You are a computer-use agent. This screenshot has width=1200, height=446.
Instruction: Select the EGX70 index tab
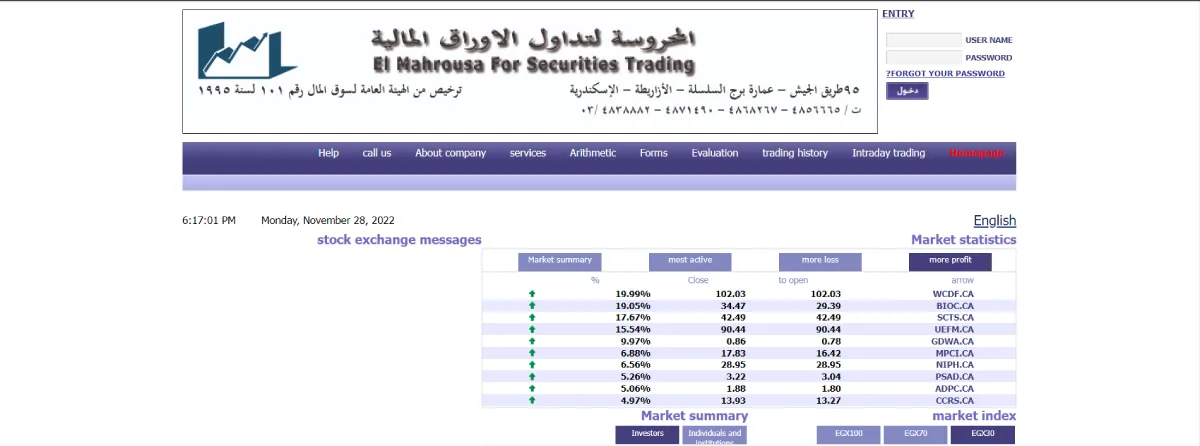tap(916, 435)
